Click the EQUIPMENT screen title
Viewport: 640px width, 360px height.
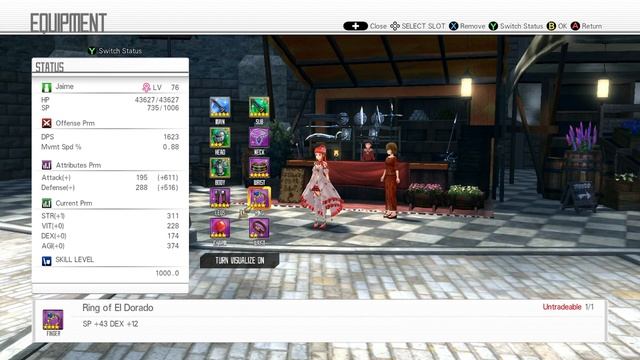tap(68, 22)
